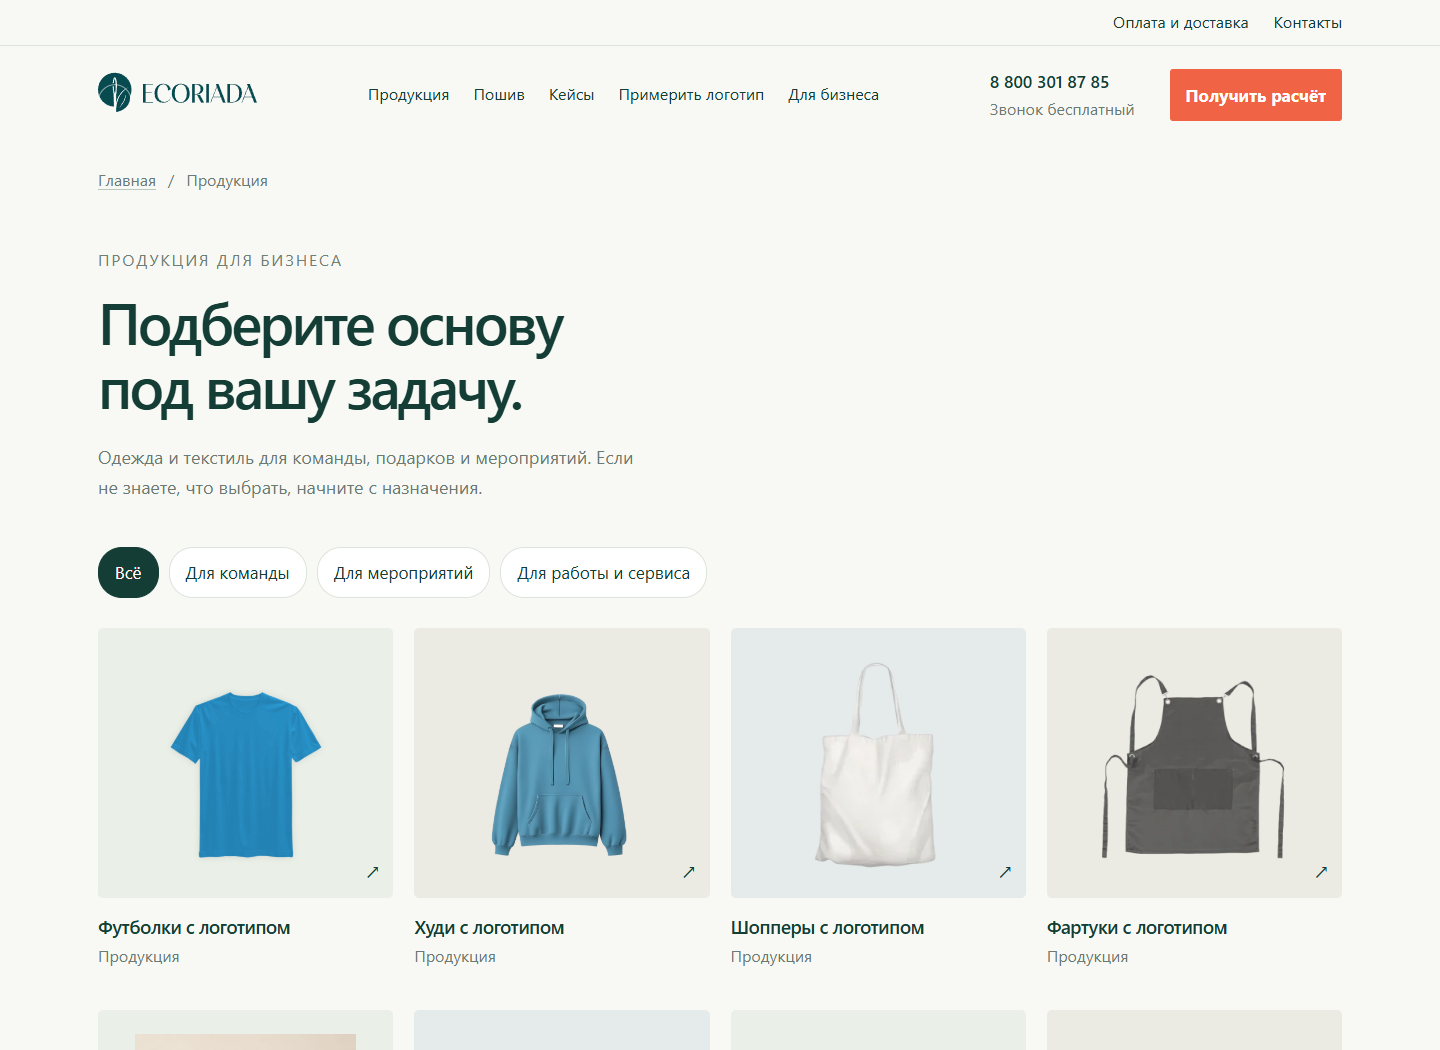Open Худи с логотипом title
This screenshot has height=1050, width=1440.
click(x=489, y=928)
